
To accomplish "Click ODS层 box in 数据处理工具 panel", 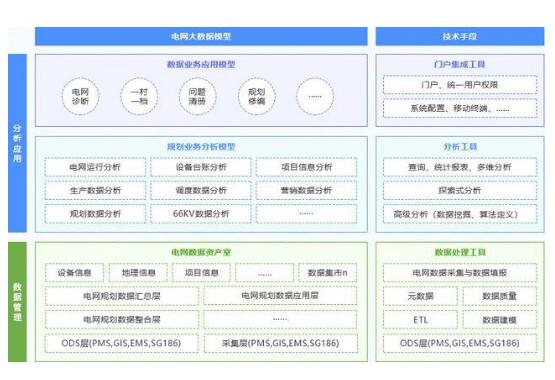I will coord(460,343).
